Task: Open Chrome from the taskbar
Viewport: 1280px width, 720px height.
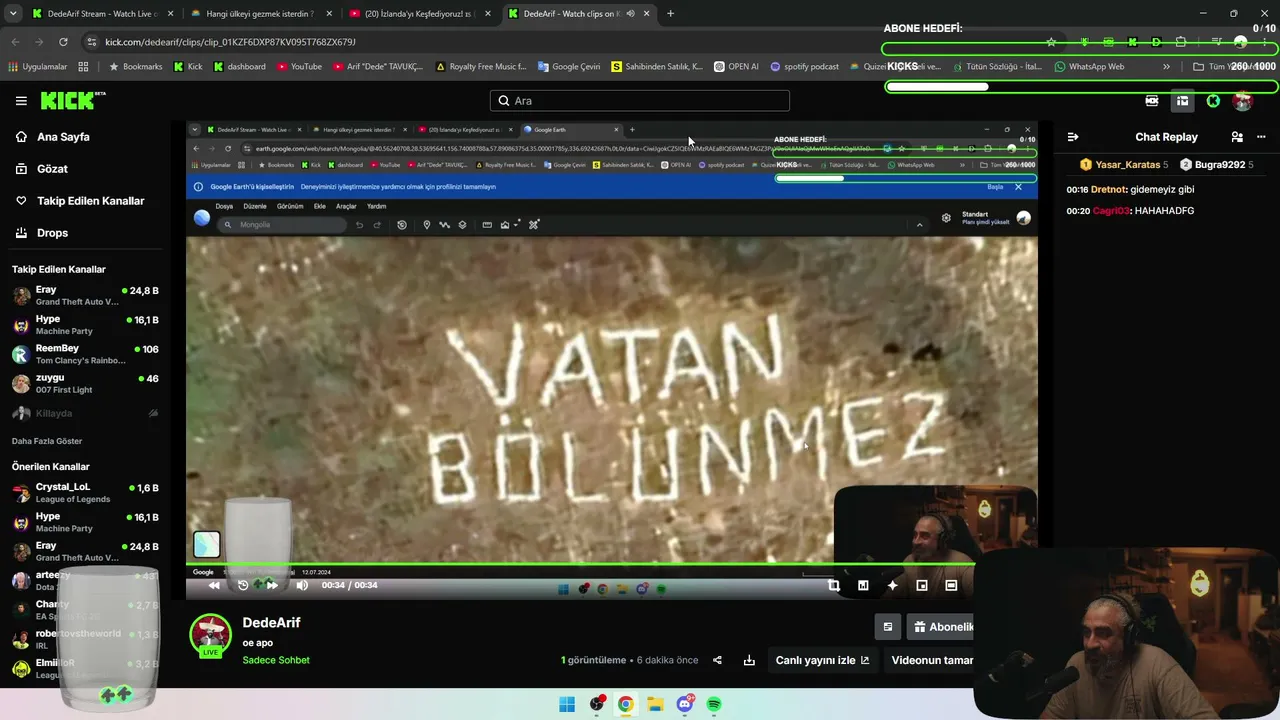Action: click(625, 704)
